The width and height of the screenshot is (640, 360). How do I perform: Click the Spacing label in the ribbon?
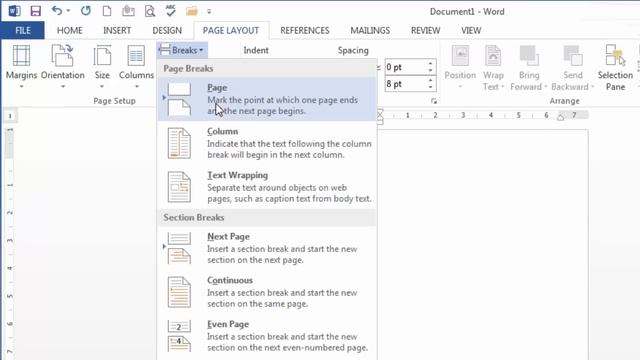353,51
